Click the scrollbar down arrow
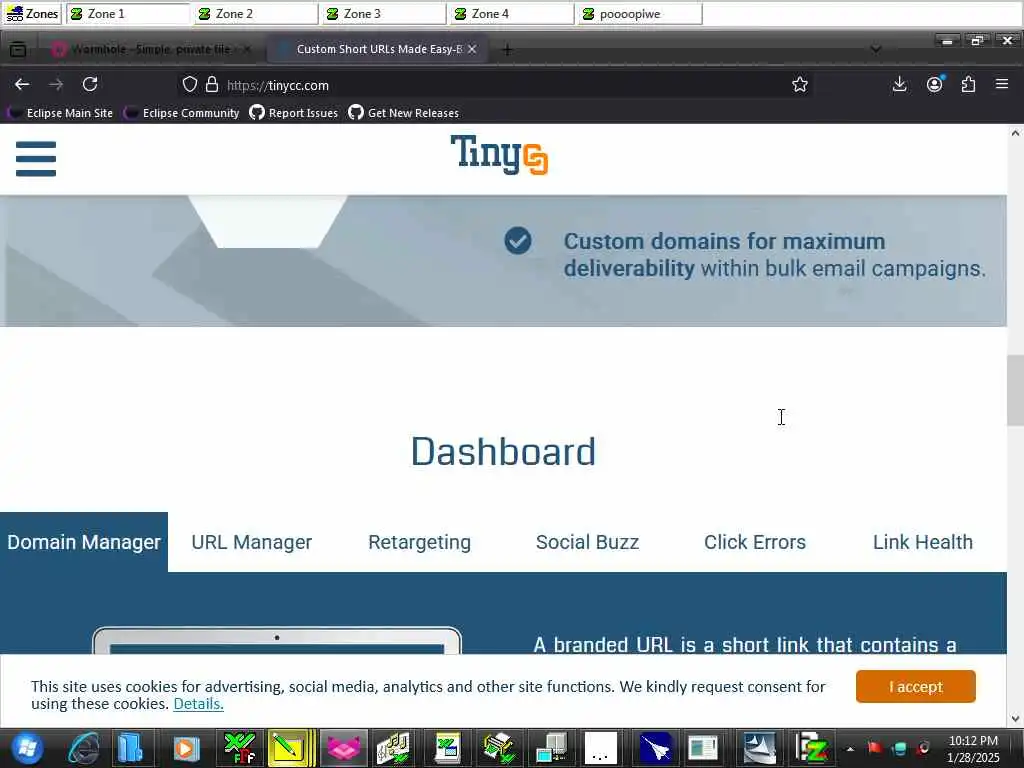 click(x=1015, y=719)
